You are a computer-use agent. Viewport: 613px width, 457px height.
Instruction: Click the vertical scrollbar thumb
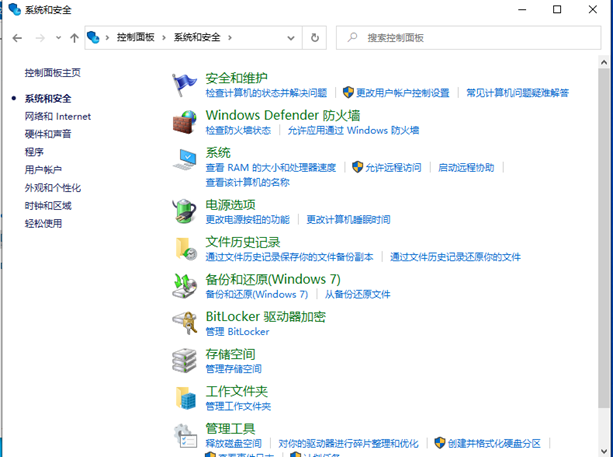click(603, 239)
